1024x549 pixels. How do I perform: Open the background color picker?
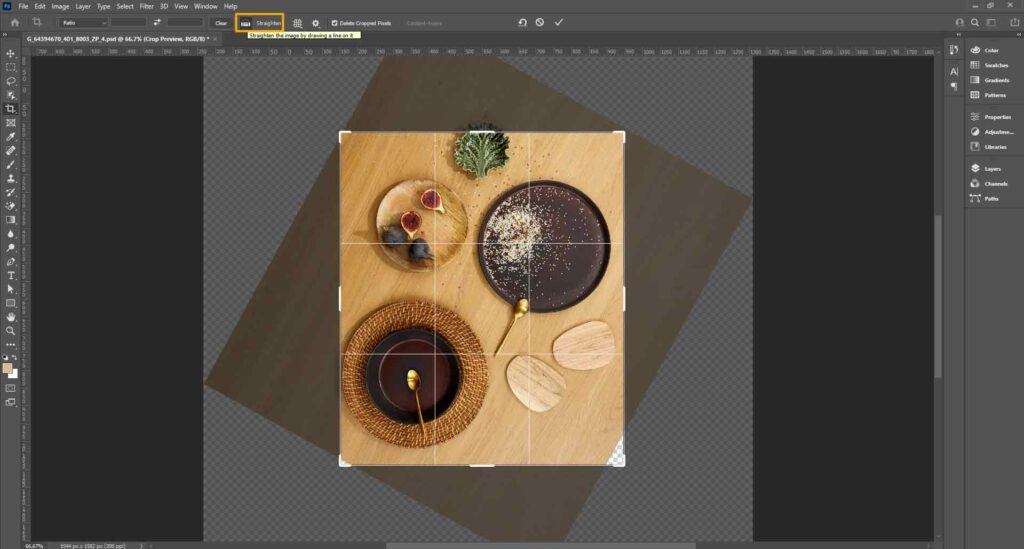click(x=14, y=374)
